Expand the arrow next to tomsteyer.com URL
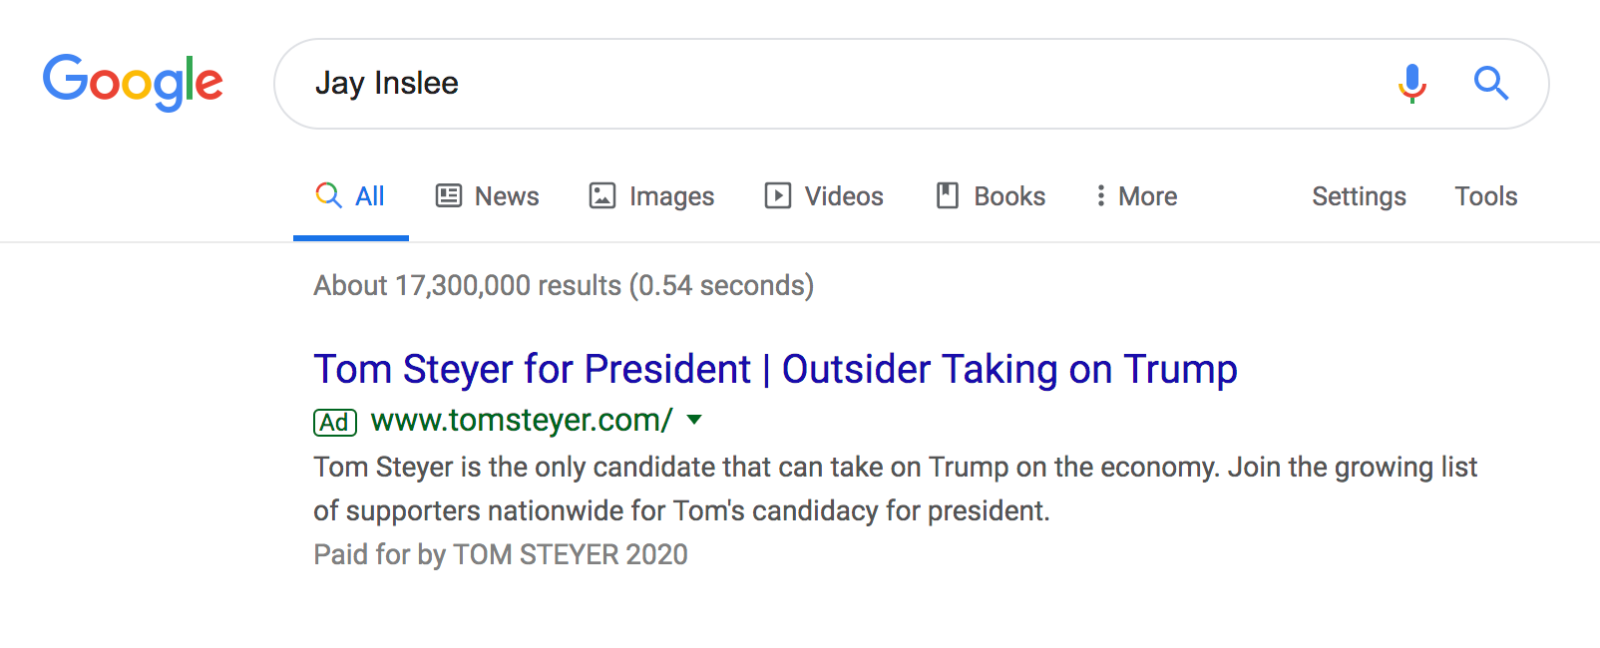 pos(695,420)
